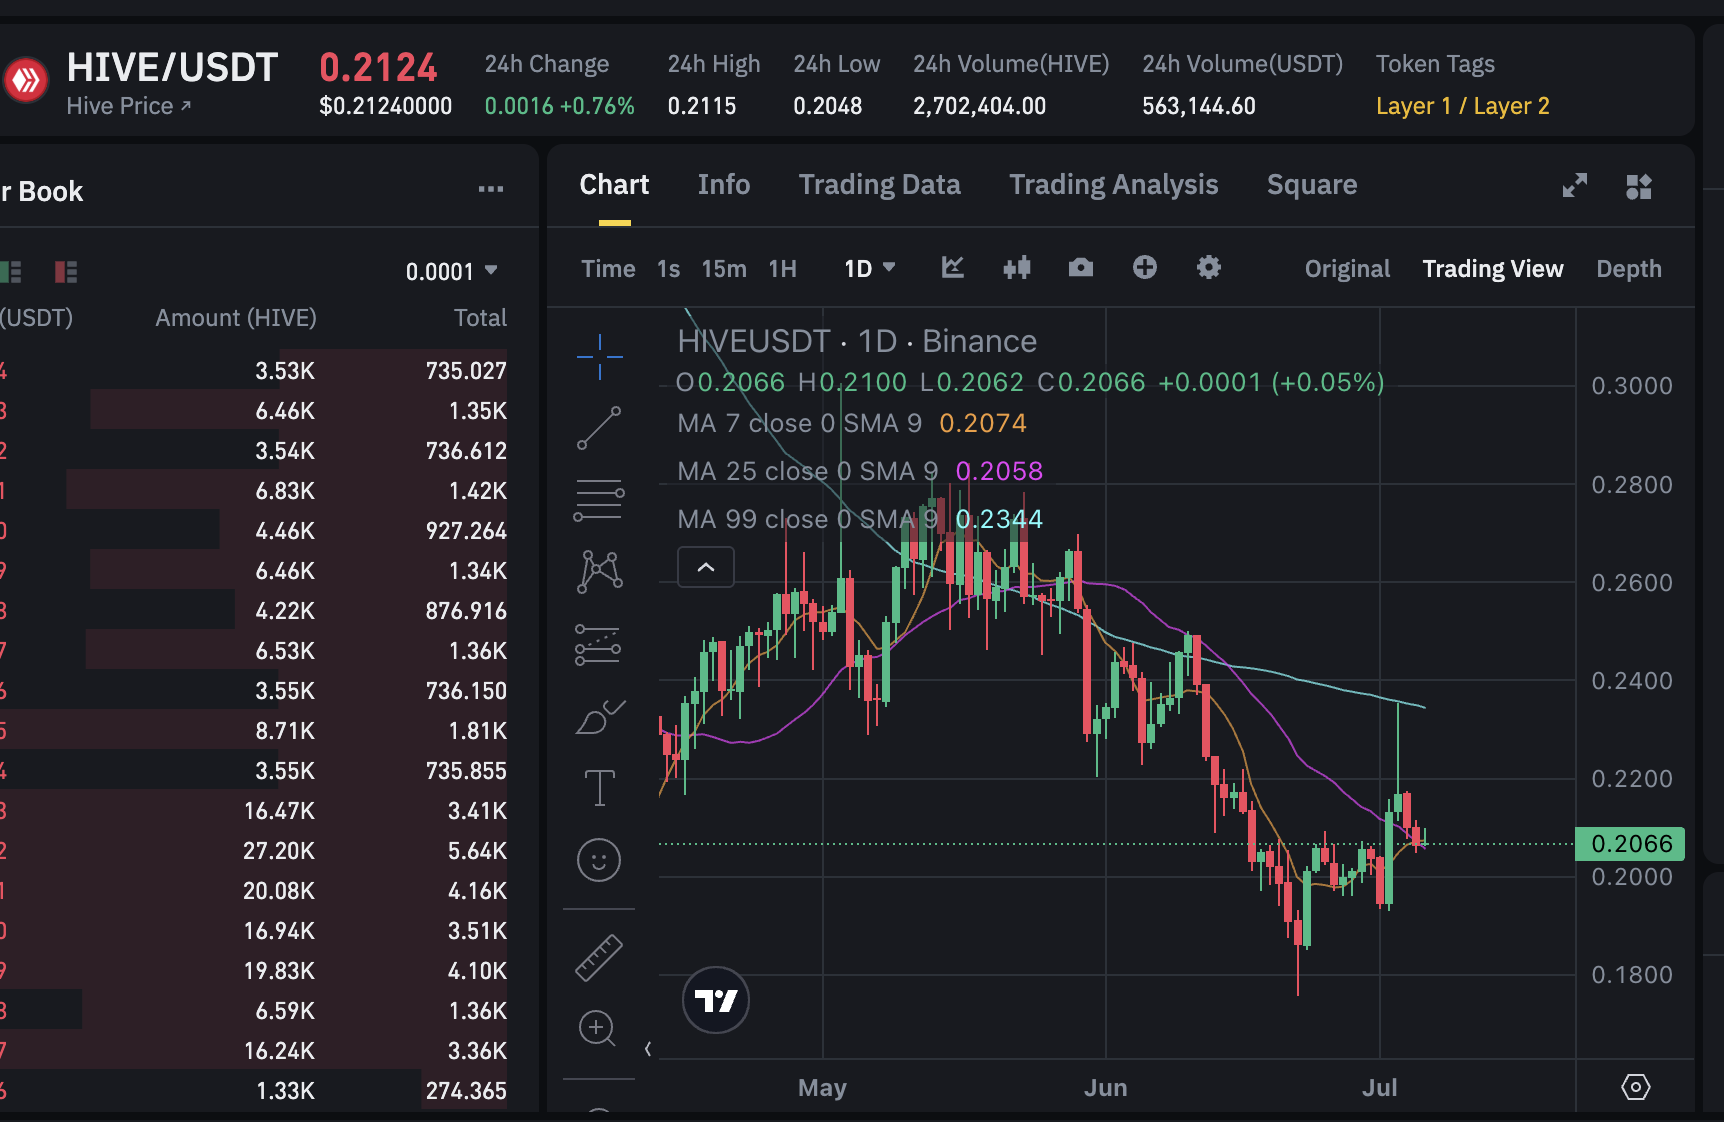Screen dimensions: 1724x1122
Task: Take a chart snapshot with camera icon
Action: pyautogui.click(x=1081, y=267)
